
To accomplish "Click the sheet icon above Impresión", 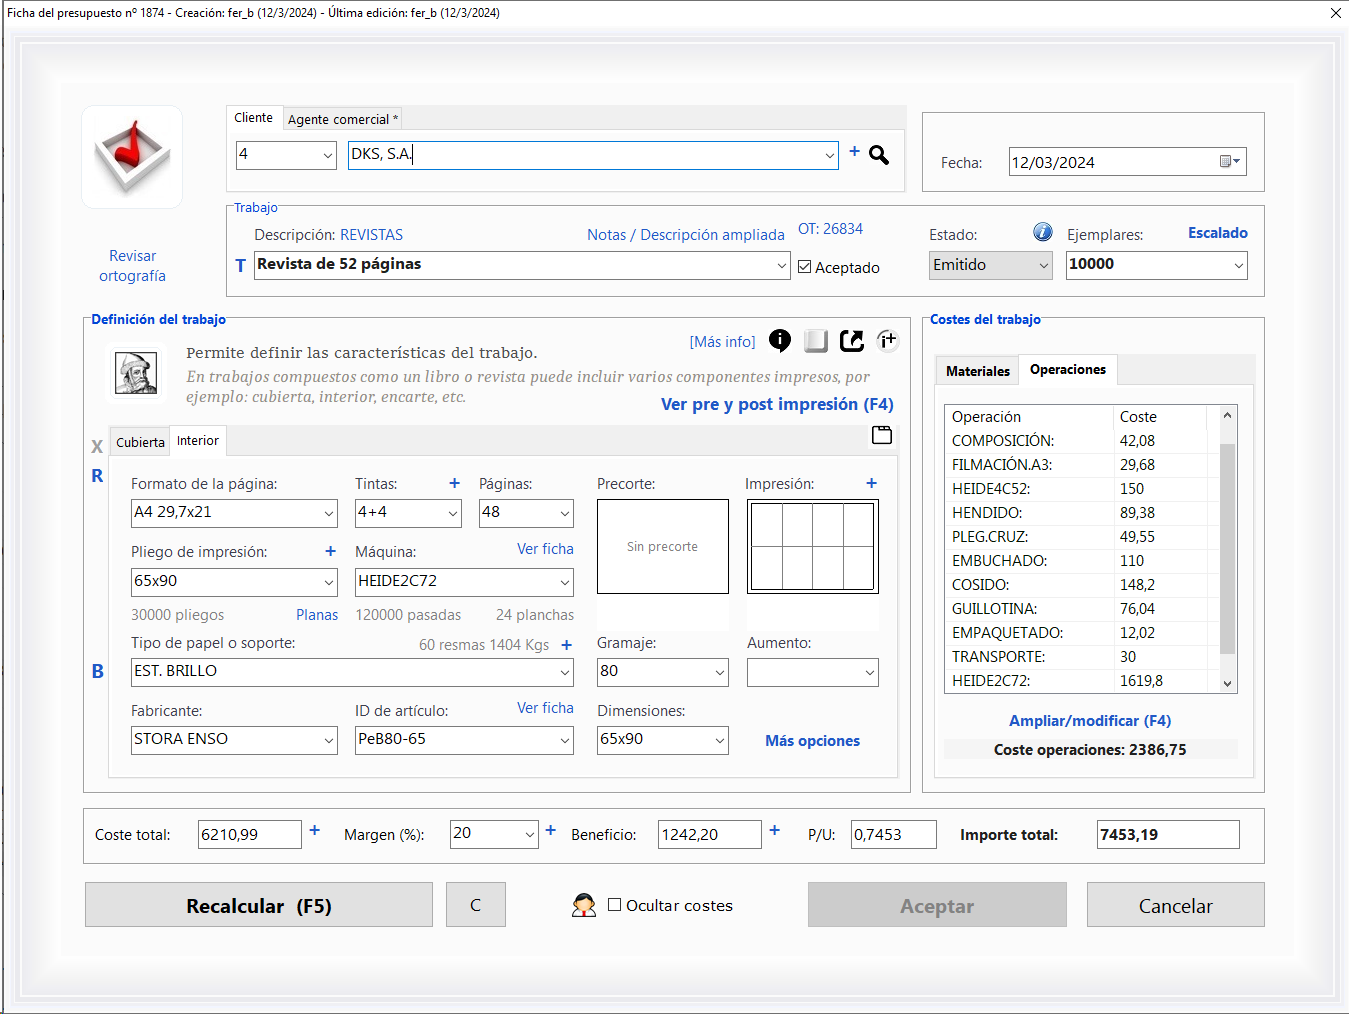I will [882, 435].
